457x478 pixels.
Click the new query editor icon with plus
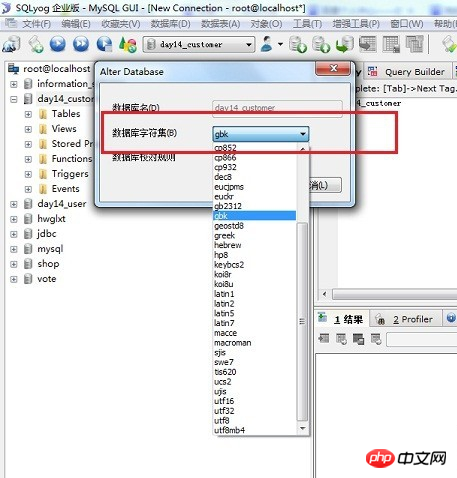coord(35,44)
